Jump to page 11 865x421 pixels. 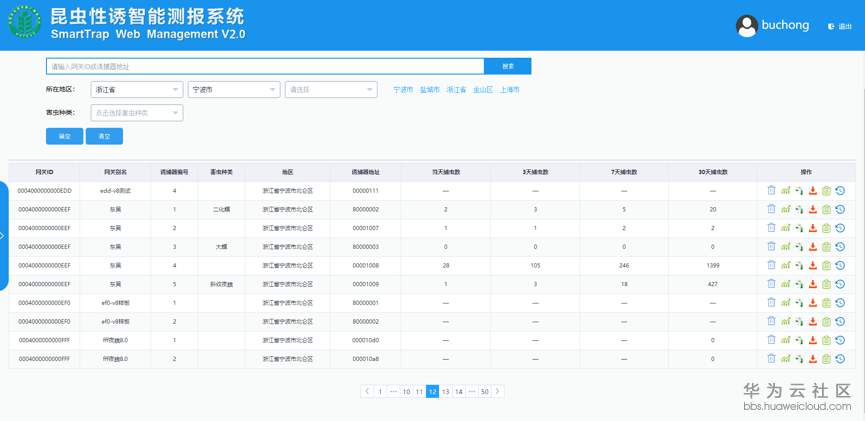pyautogui.click(x=419, y=391)
